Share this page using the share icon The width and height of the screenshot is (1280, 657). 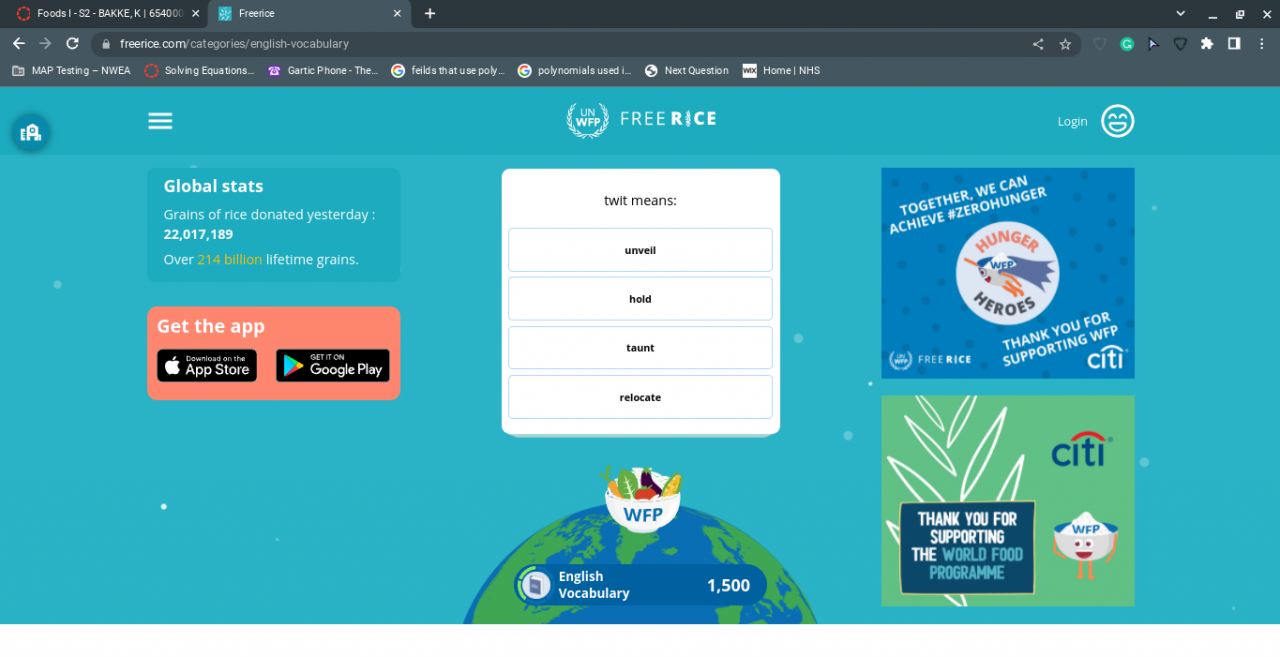pyautogui.click(x=1038, y=44)
